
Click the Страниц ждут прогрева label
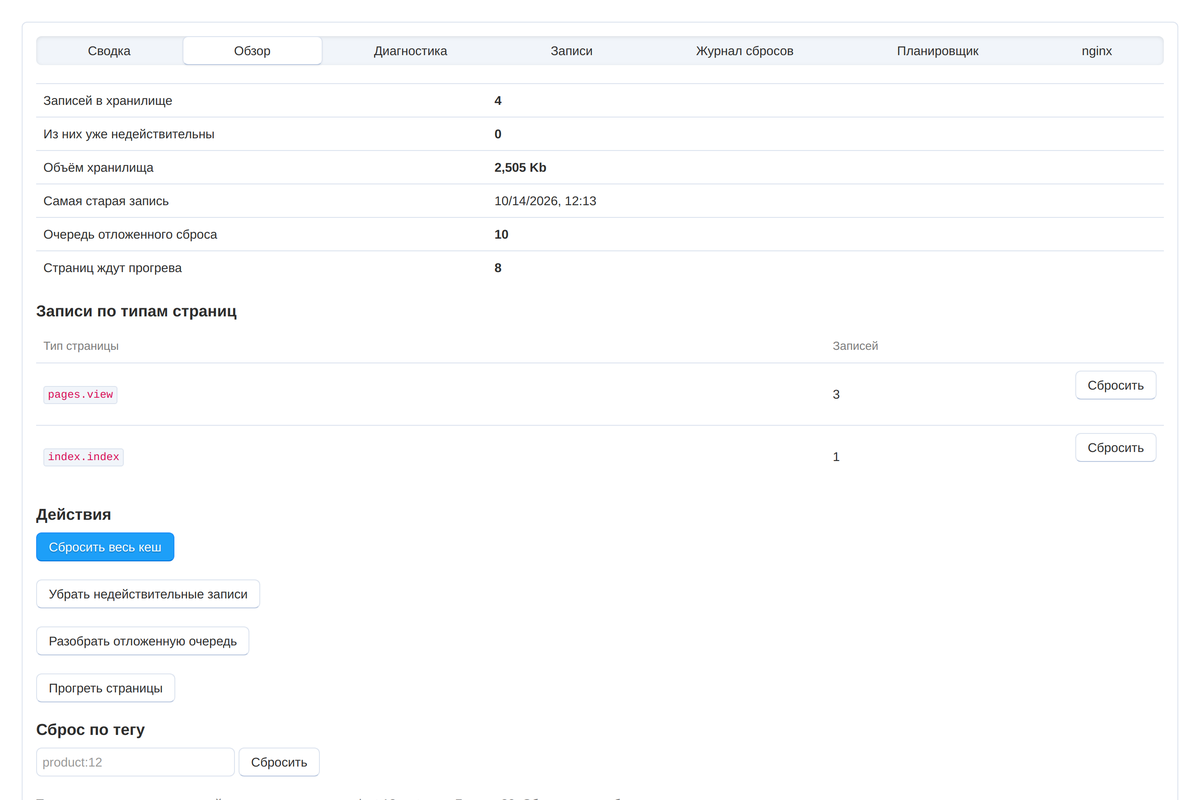[113, 268]
